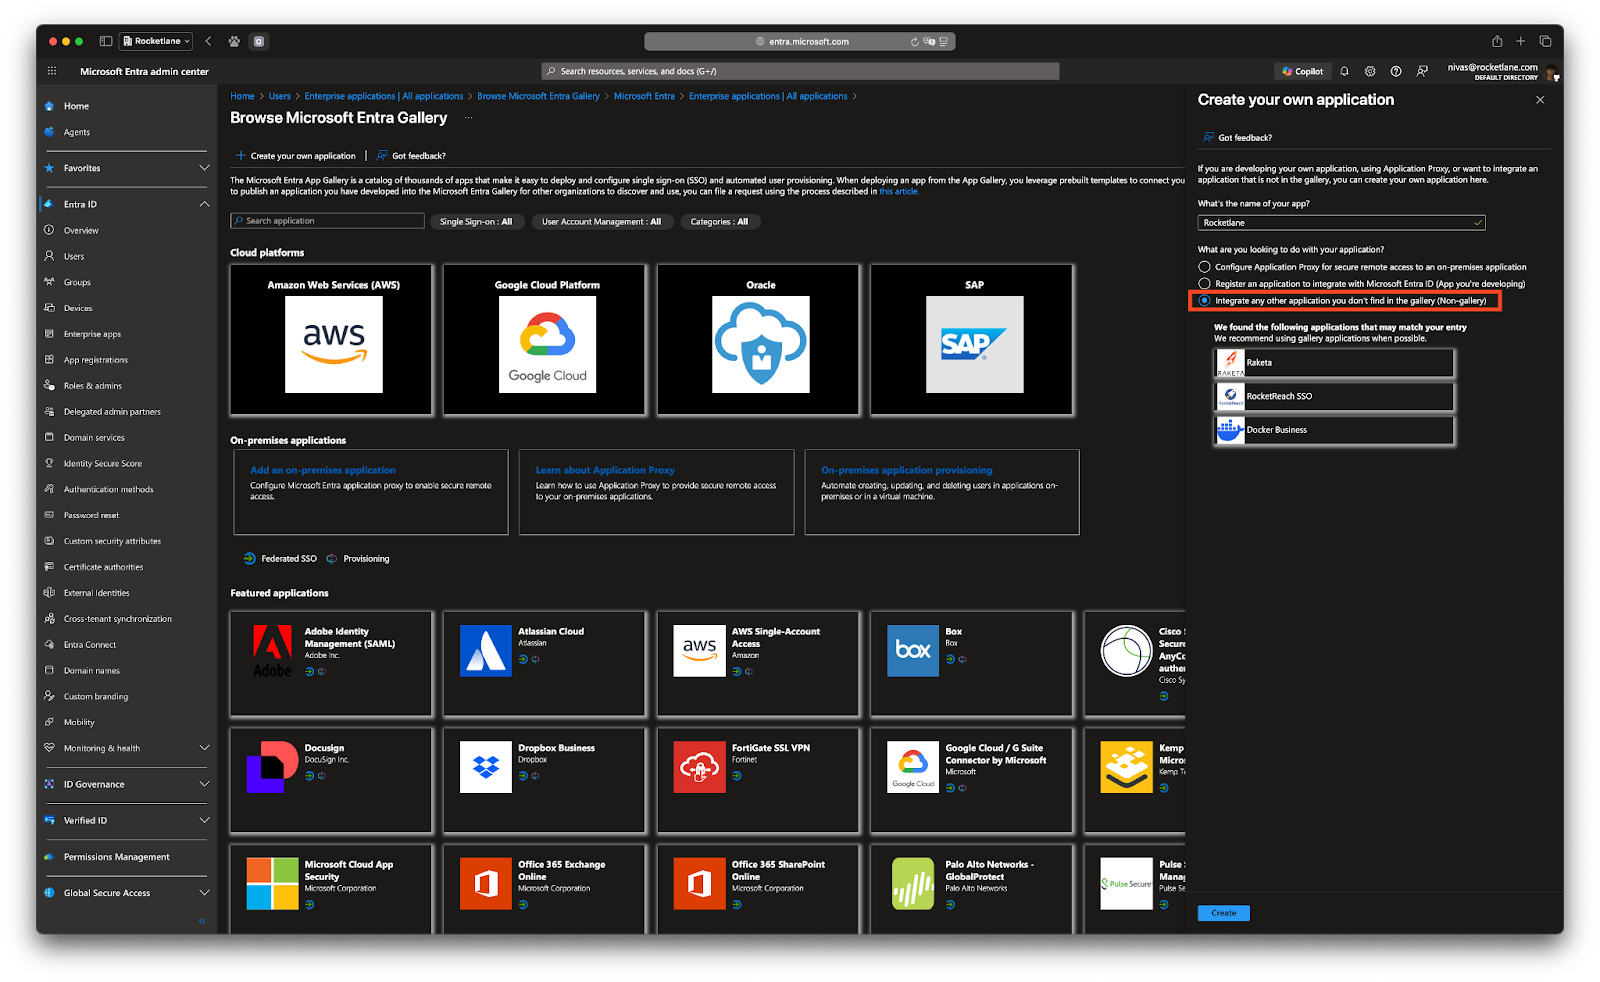The image size is (1600, 982).
Task: Select the Raketa suggested gallery app
Action: [1334, 363]
